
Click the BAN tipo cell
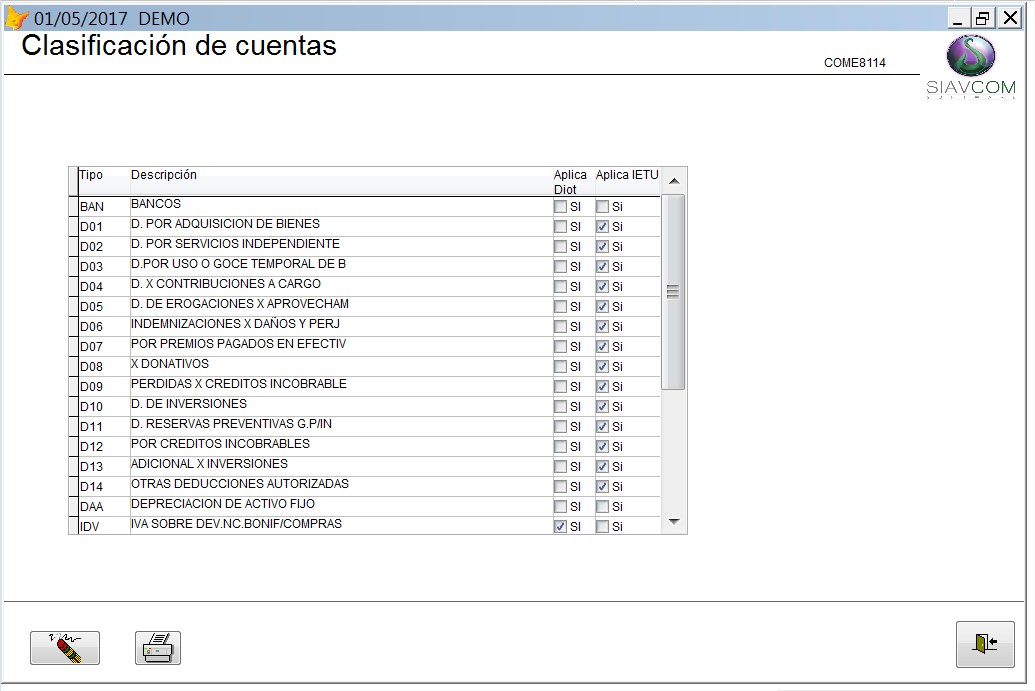104,207
